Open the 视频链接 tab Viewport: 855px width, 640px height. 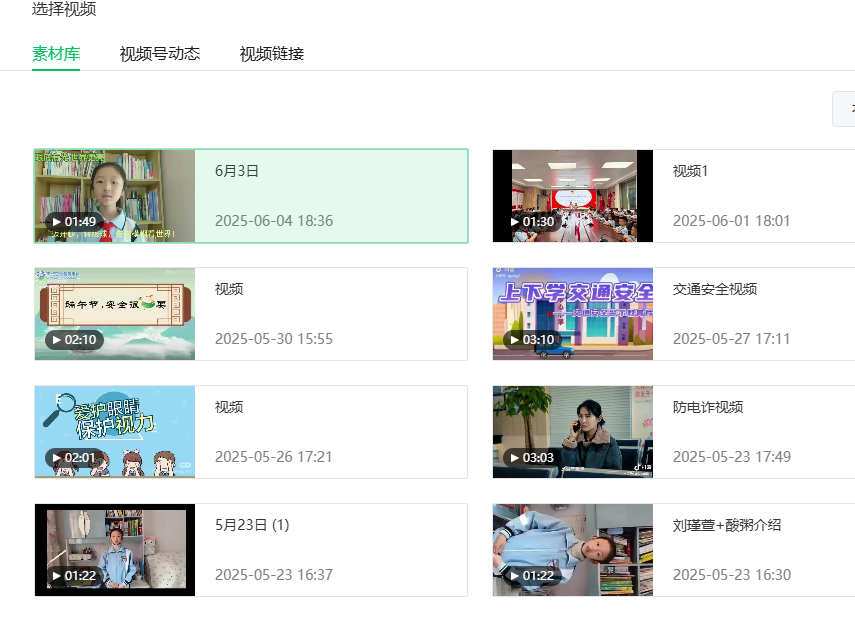click(x=272, y=53)
